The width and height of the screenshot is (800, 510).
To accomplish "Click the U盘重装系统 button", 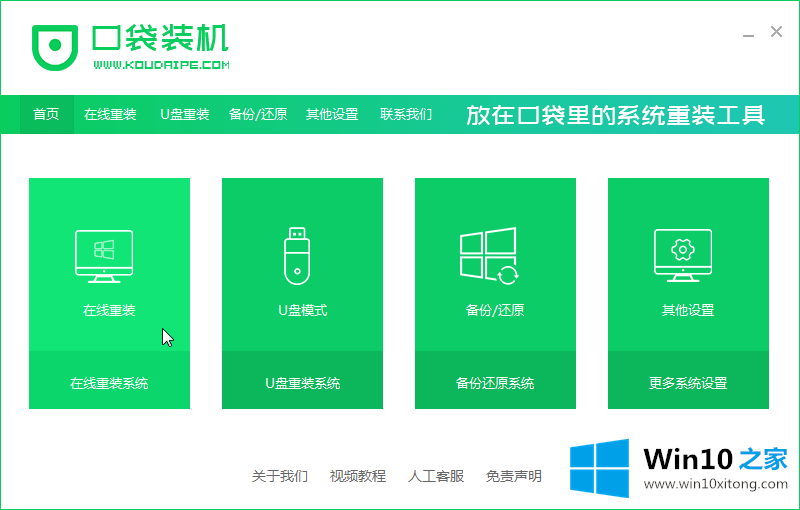I will click(303, 380).
